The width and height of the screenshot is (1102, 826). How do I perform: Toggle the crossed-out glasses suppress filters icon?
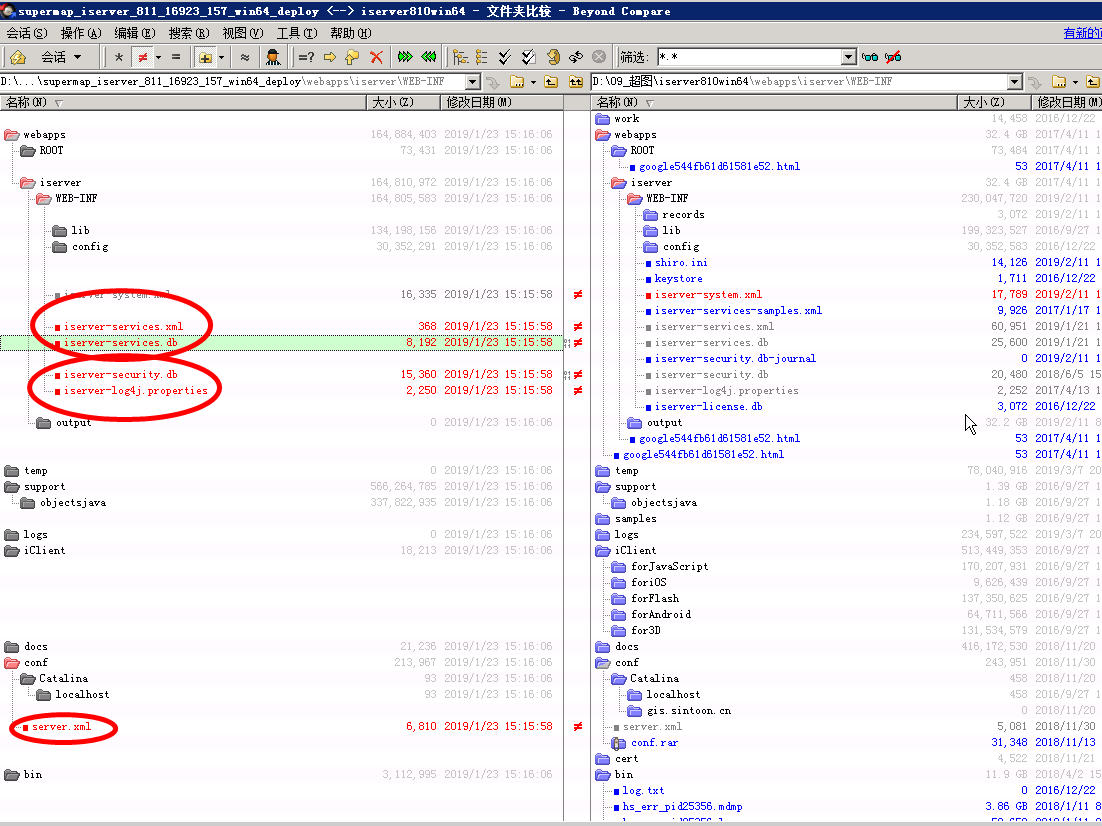click(x=893, y=57)
